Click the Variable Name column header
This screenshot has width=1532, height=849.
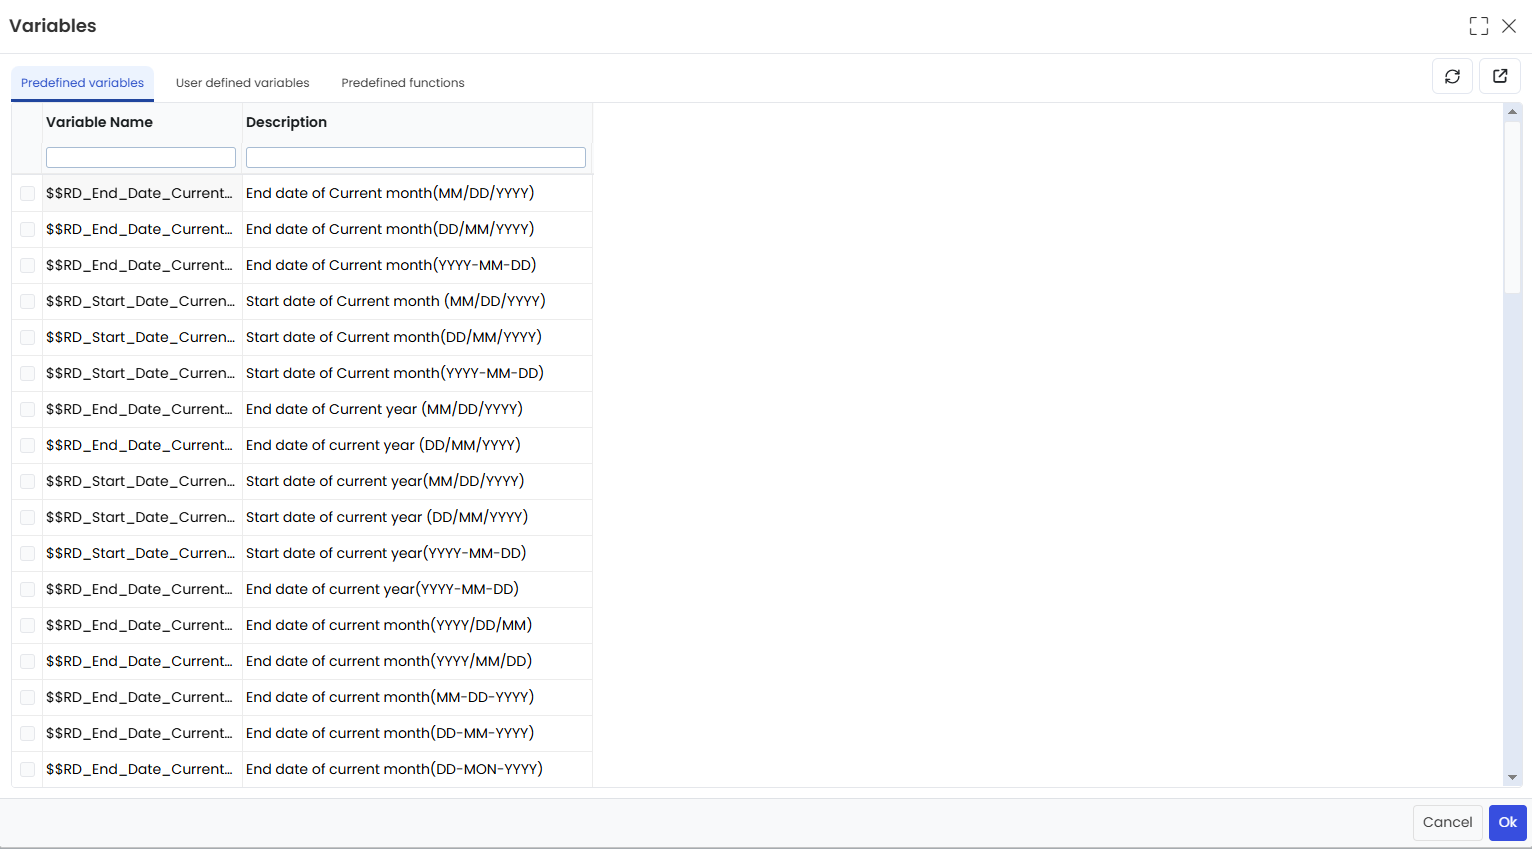click(99, 122)
